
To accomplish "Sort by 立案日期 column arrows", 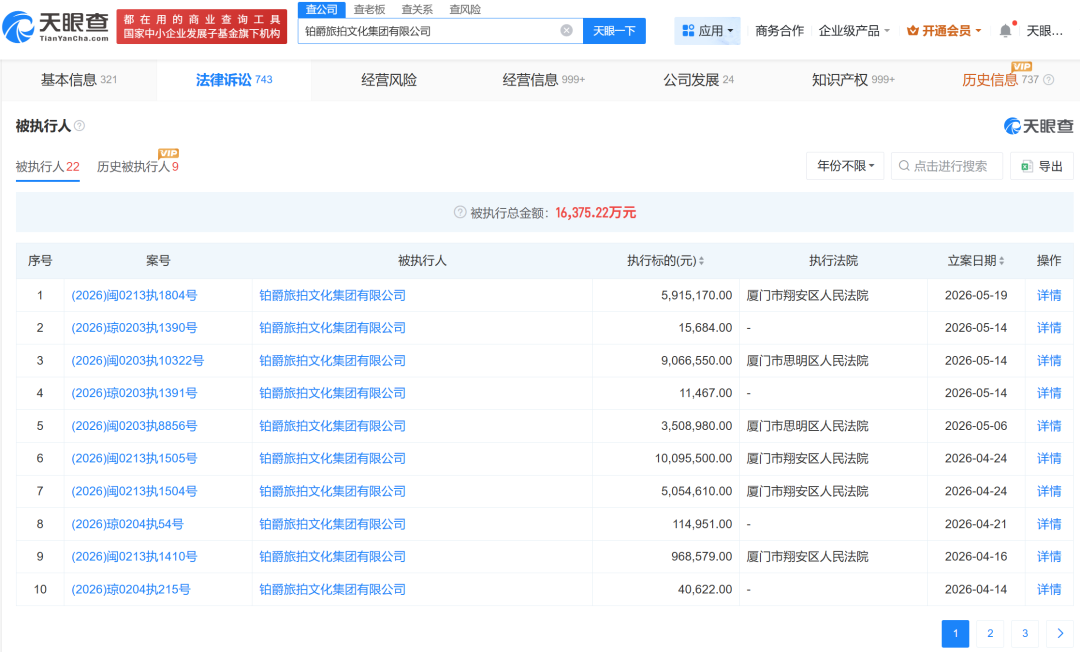I will (x=1001, y=261).
